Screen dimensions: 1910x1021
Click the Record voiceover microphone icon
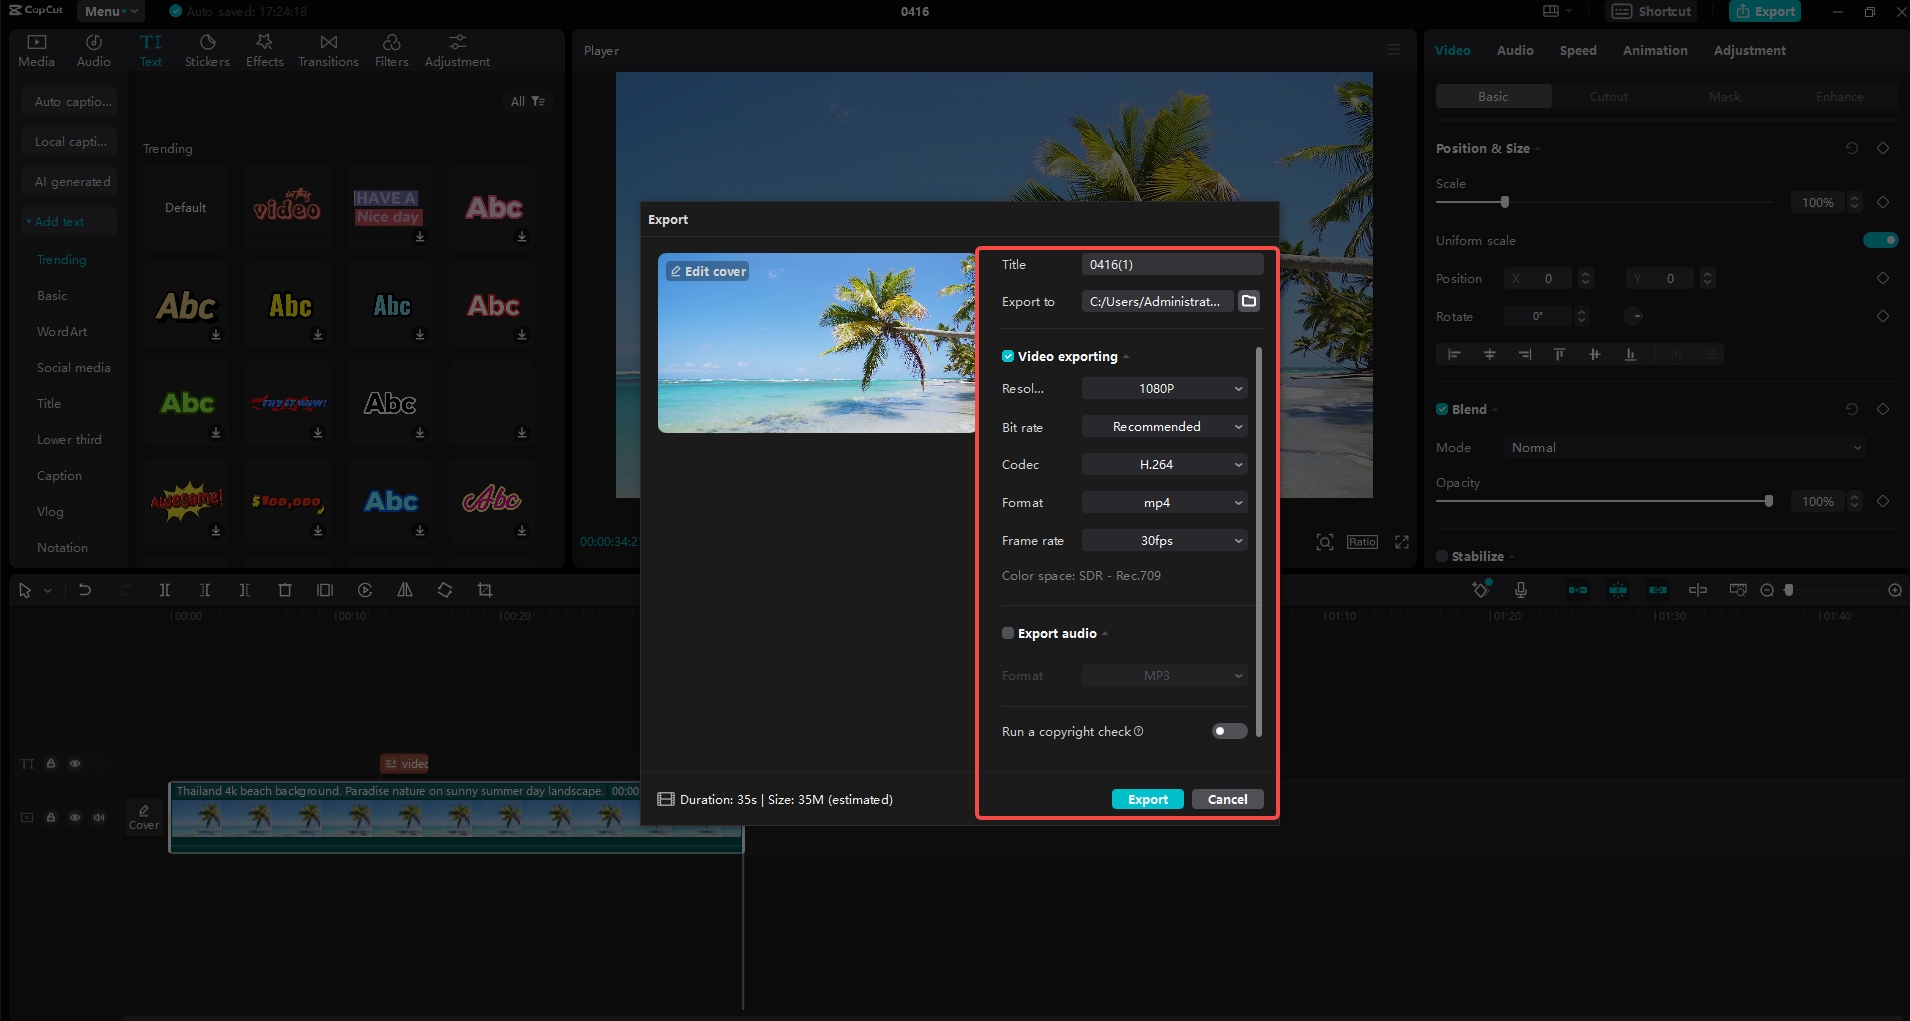[1521, 590]
